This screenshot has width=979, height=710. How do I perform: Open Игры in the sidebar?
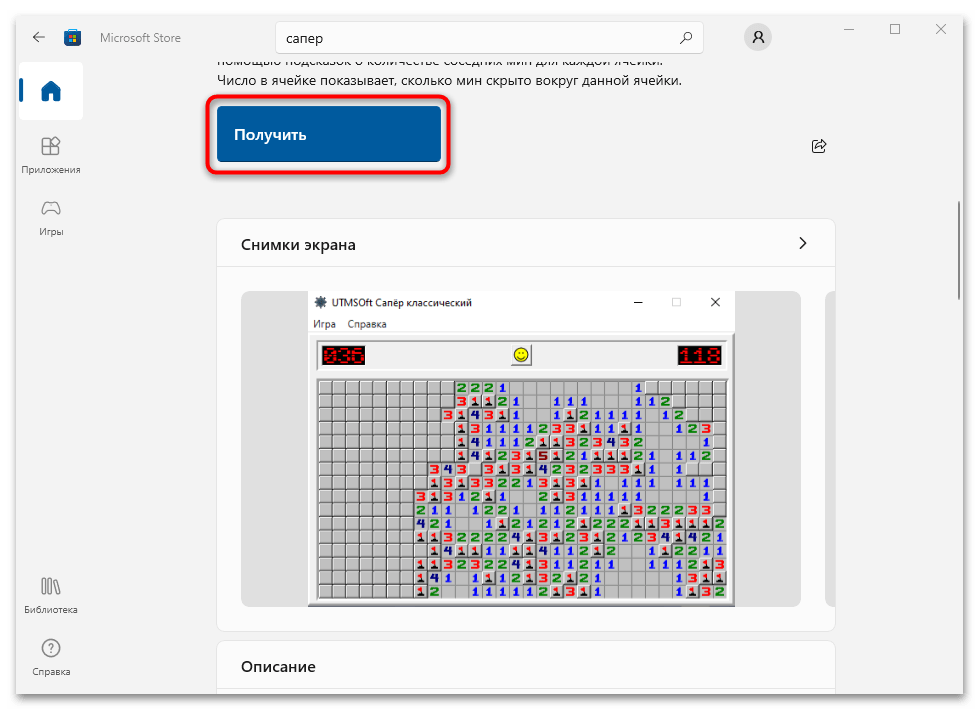click(x=51, y=218)
